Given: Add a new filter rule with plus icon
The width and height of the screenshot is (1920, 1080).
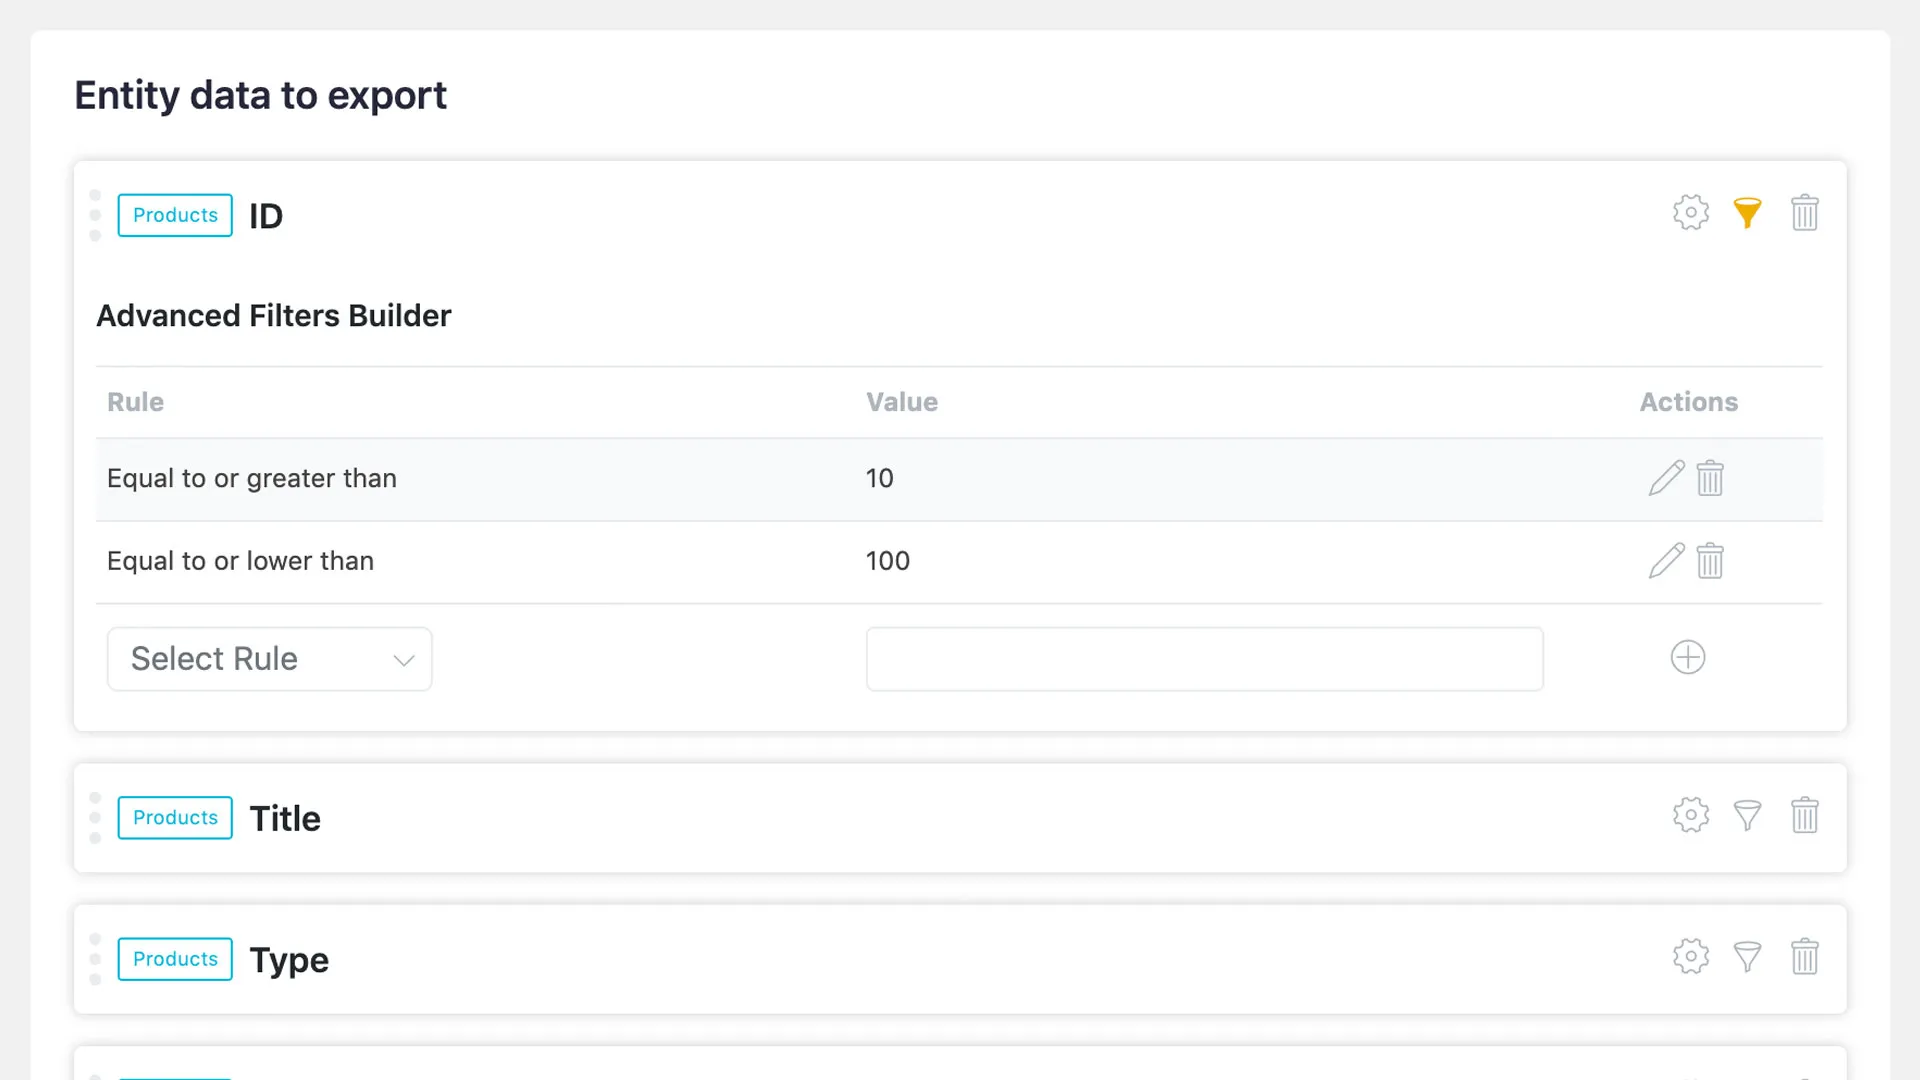Looking at the screenshot, I should point(1688,657).
